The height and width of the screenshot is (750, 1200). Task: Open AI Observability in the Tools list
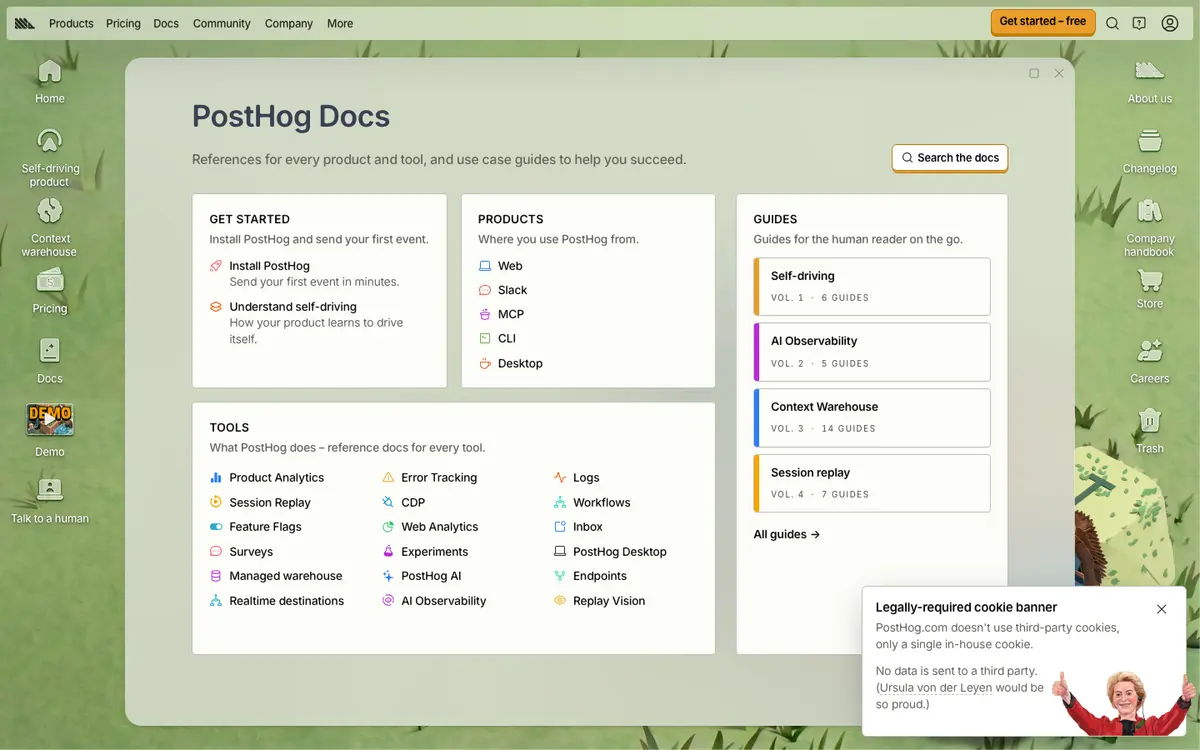pyautogui.click(x=443, y=601)
